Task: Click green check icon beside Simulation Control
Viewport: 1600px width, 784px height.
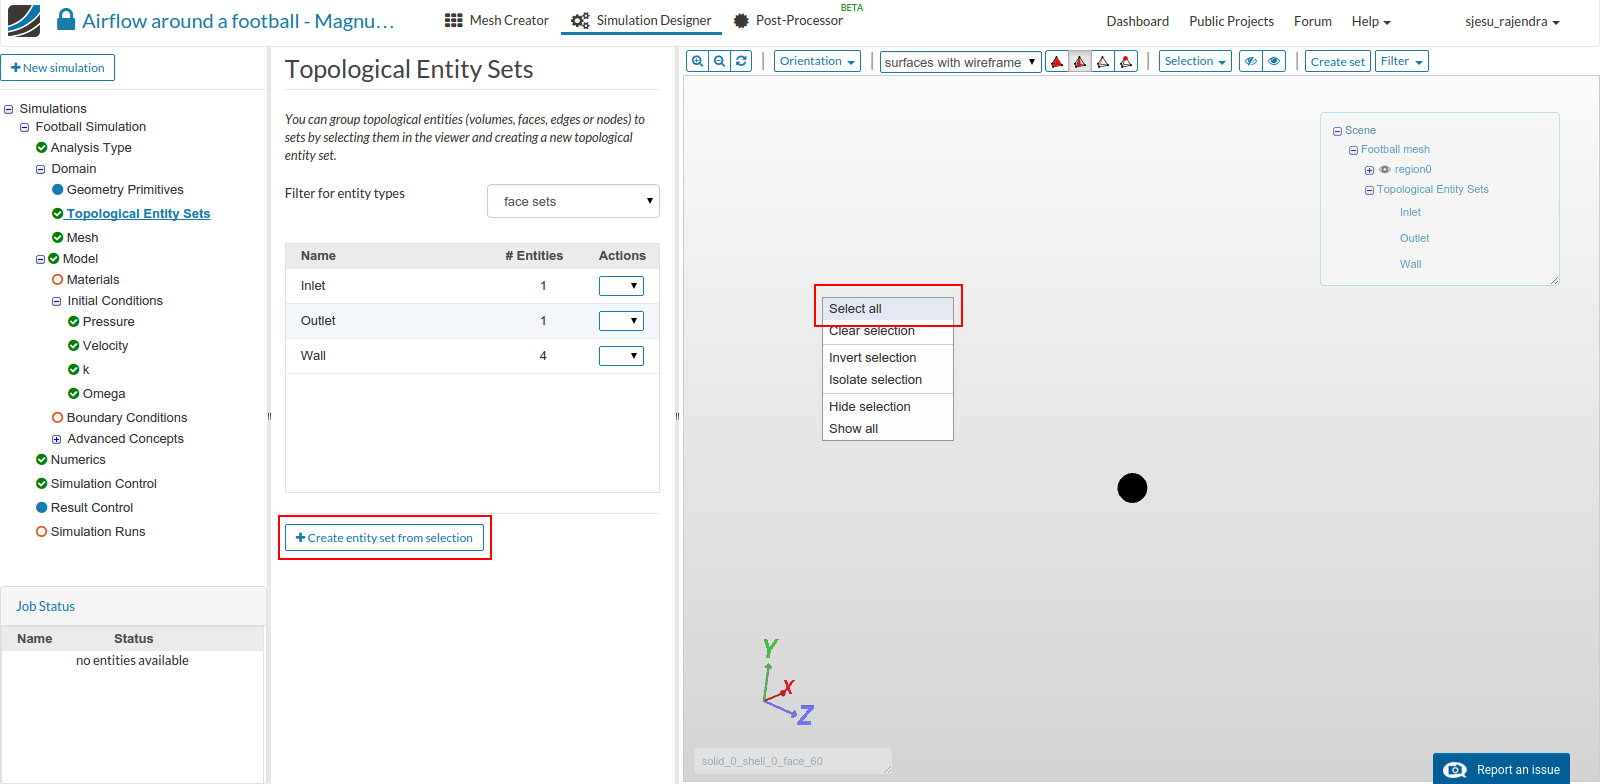Action: pyautogui.click(x=42, y=484)
